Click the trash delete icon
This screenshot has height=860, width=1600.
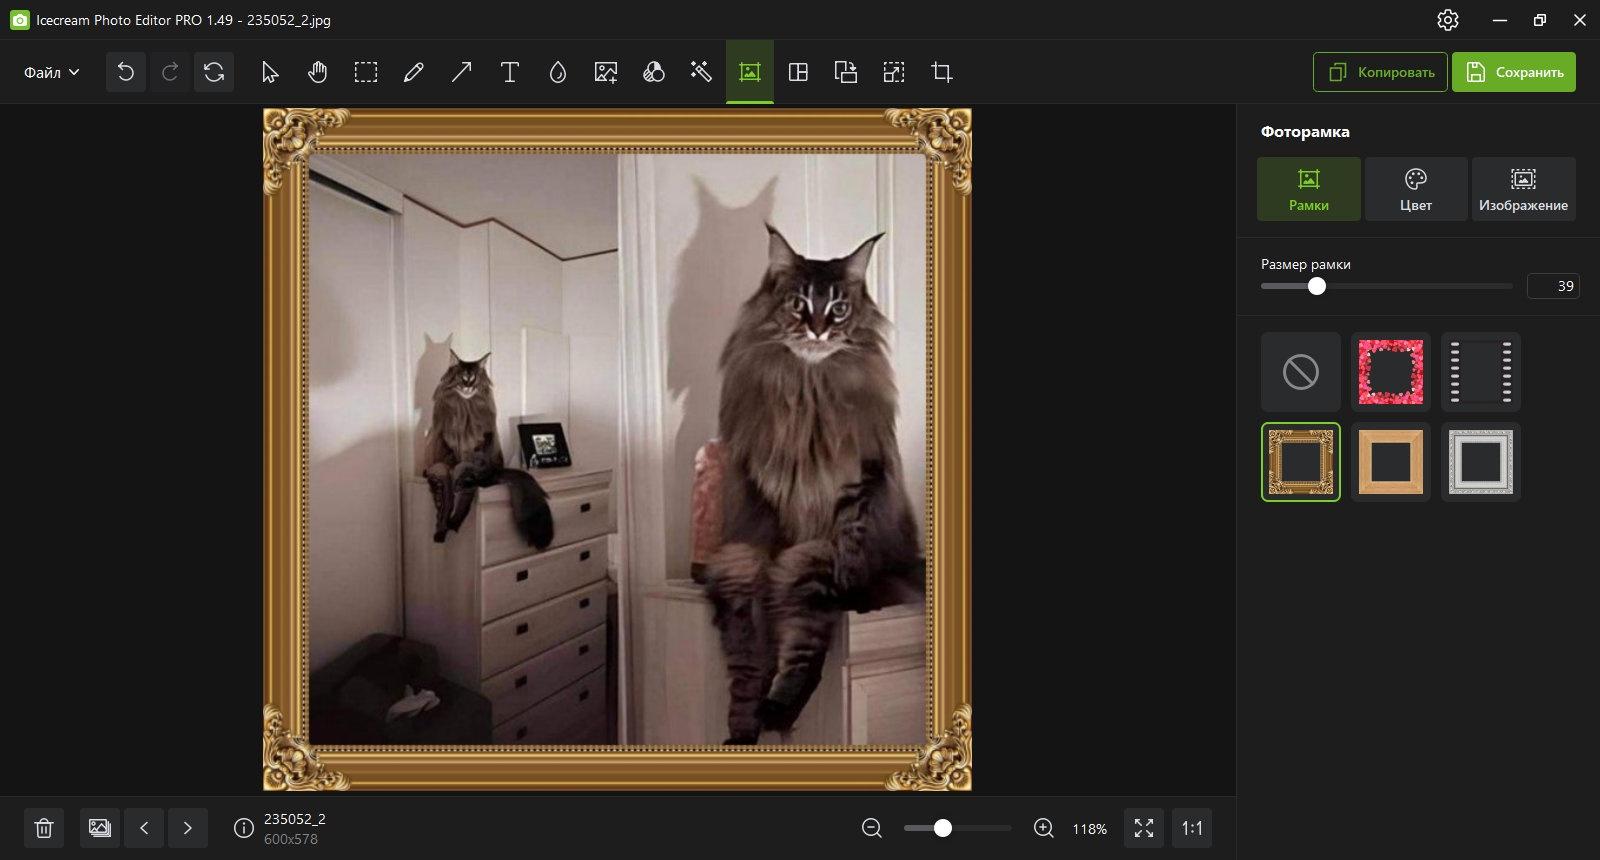click(x=44, y=828)
